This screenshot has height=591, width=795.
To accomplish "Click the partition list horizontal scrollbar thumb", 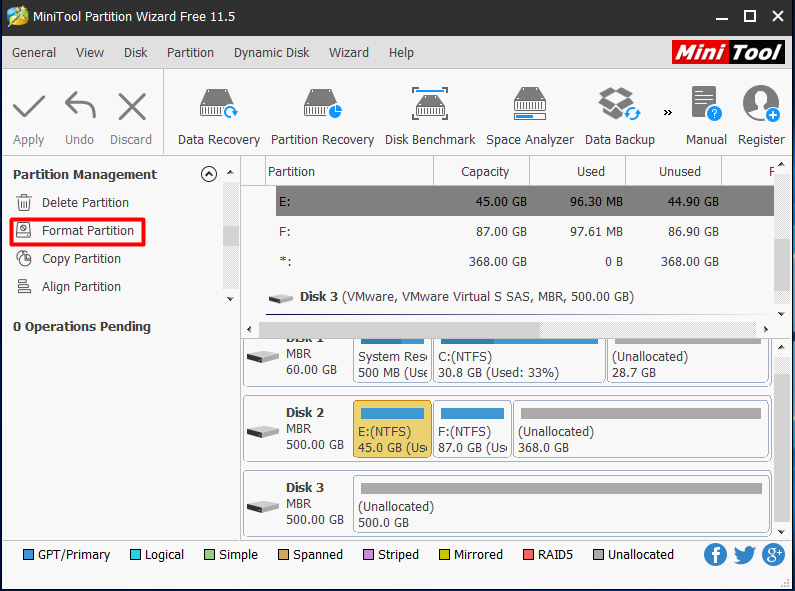I will click(399, 329).
